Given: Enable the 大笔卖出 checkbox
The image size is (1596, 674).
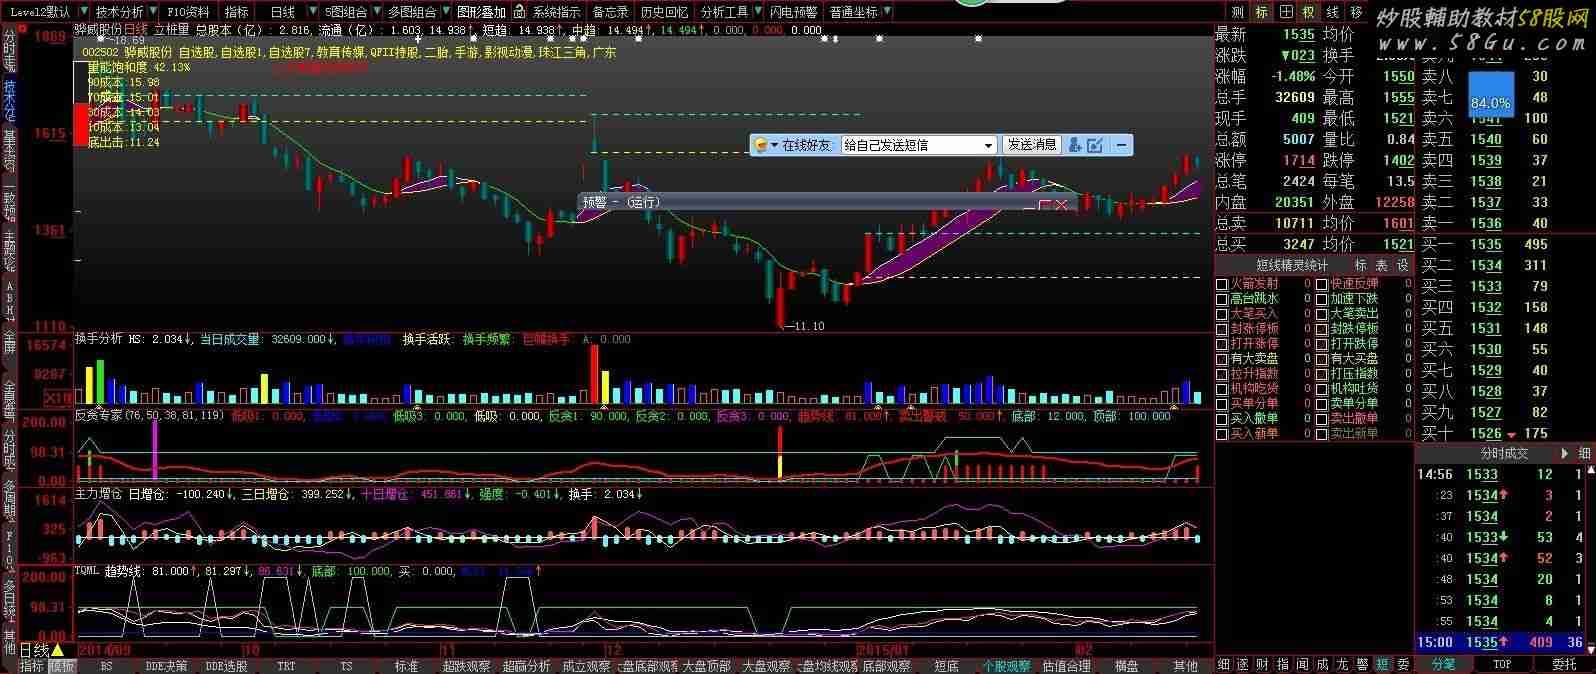Looking at the screenshot, I should [1321, 314].
